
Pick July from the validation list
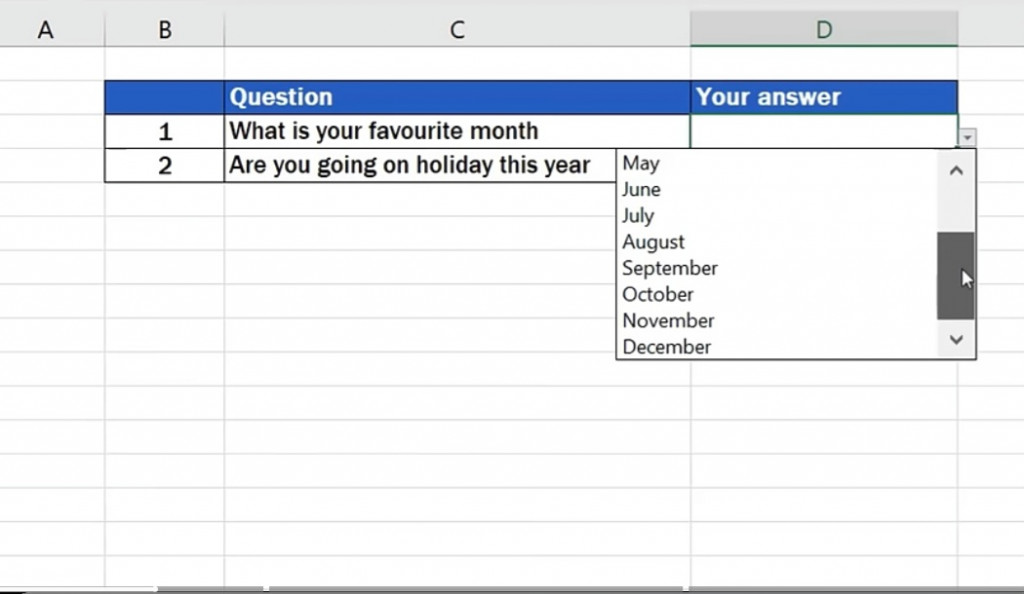click(776, 215)
